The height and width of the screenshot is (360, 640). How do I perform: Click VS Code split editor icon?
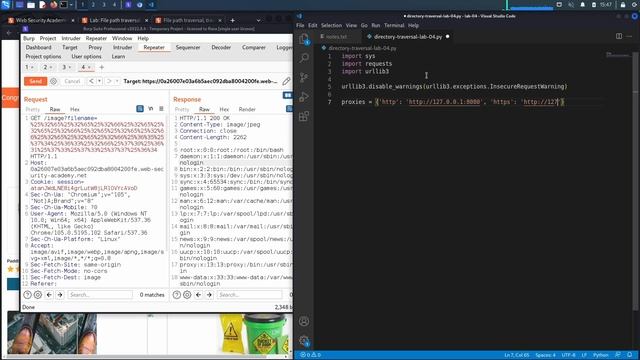point(619,36)
